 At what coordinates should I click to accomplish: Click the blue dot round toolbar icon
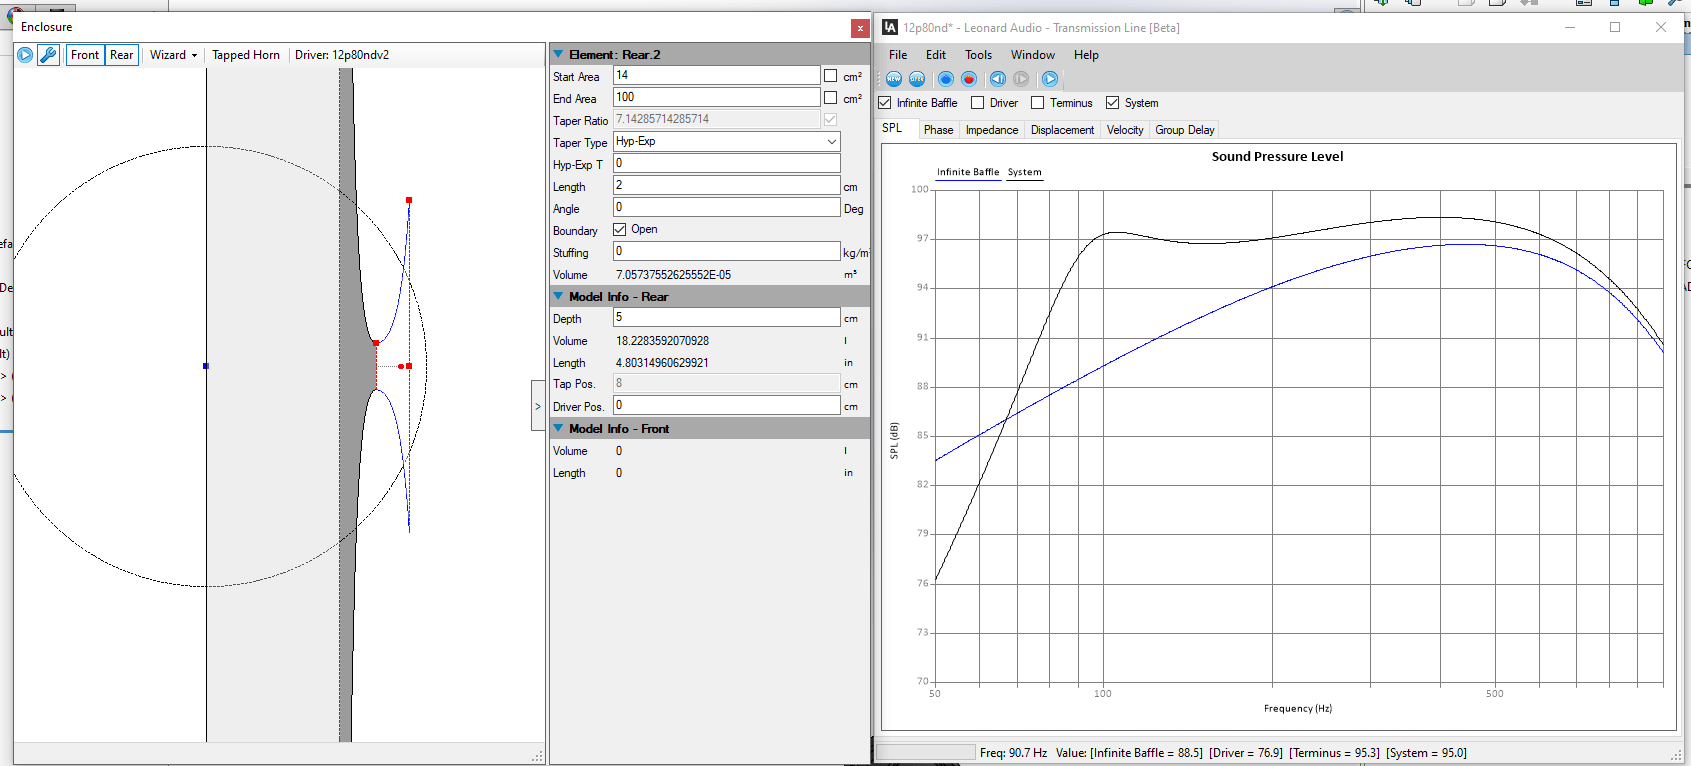click(946, 79)
